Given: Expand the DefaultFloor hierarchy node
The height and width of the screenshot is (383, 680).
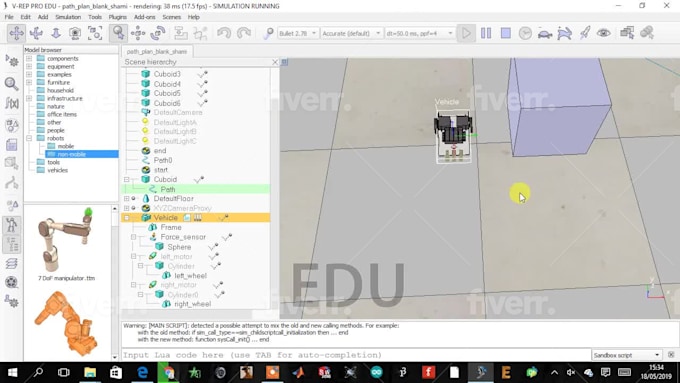Looking at the screenshot, I should (127, 198).
